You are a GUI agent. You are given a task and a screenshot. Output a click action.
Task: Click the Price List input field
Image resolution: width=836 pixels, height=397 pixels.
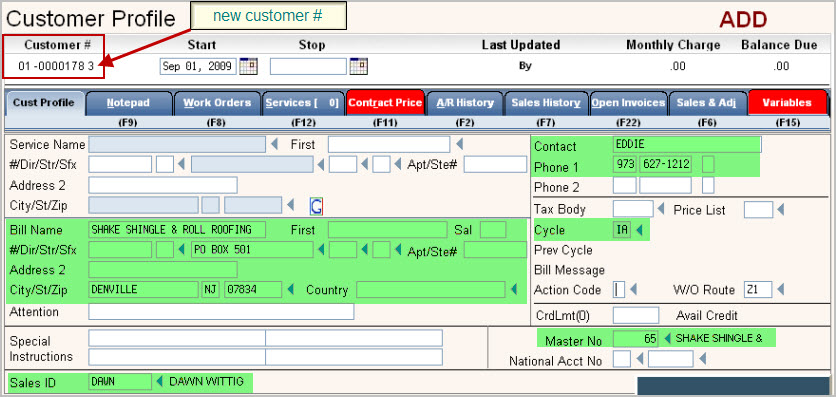(x=759, y=209)
